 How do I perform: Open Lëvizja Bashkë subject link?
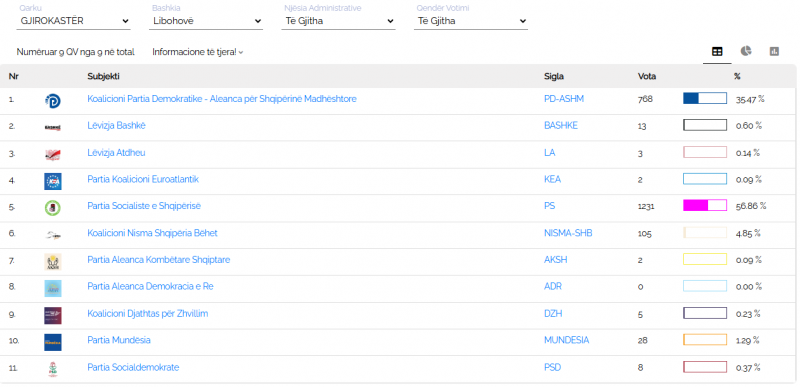(x=116, y=125)
